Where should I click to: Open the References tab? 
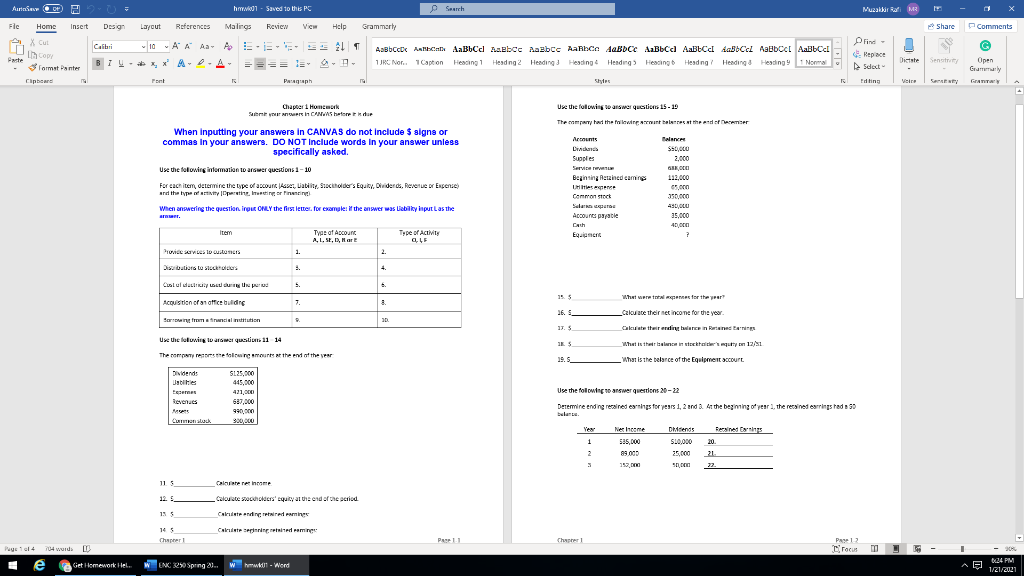[x=193, y=27]
